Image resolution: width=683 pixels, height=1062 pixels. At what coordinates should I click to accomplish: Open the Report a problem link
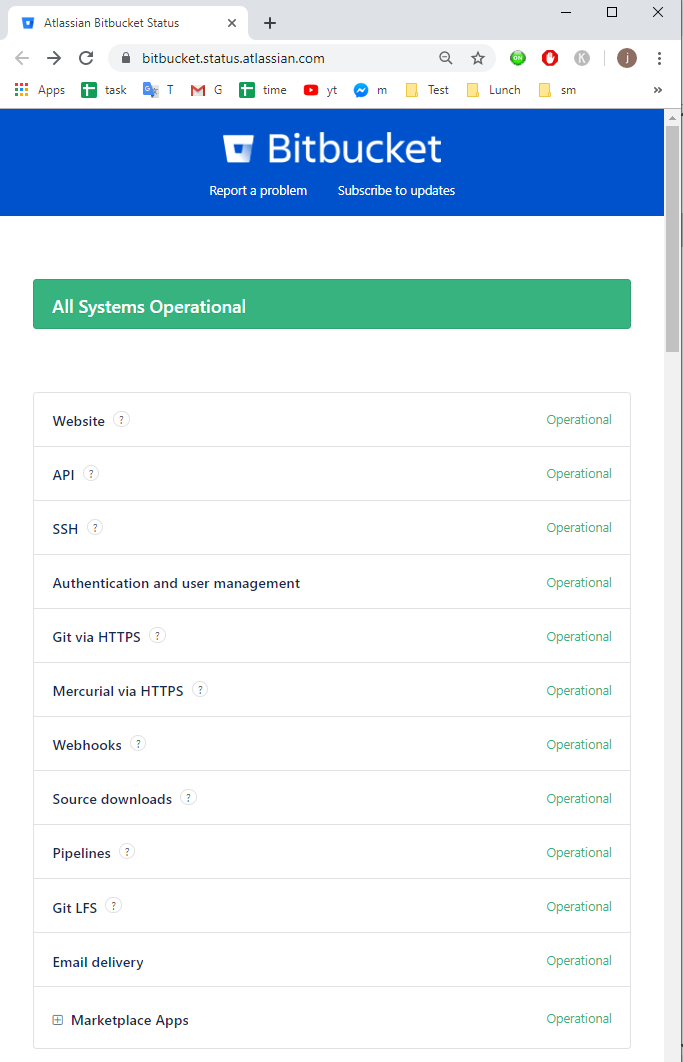coord(258,191)
